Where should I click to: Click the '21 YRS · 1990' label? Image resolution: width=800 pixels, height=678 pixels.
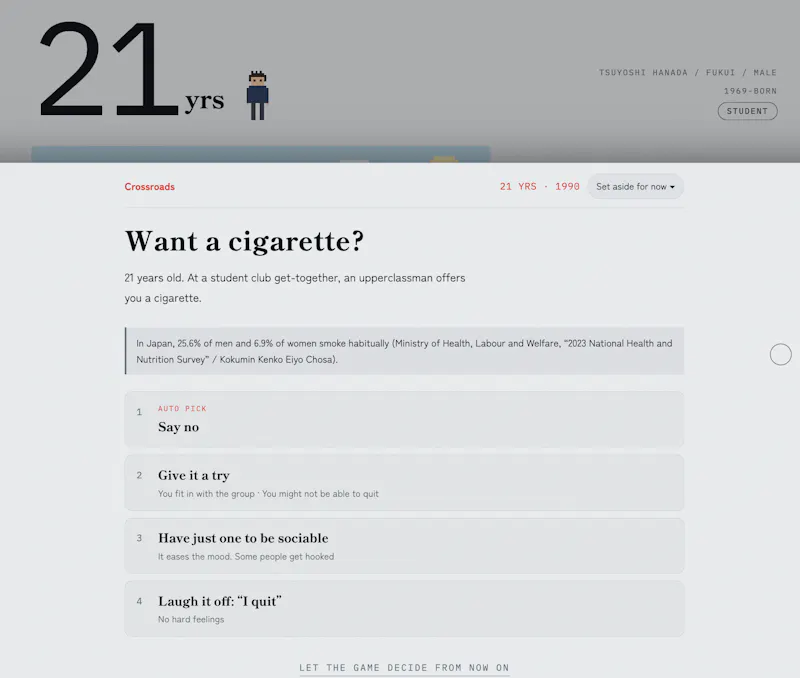pyautogui.click(x=539, y=187)
